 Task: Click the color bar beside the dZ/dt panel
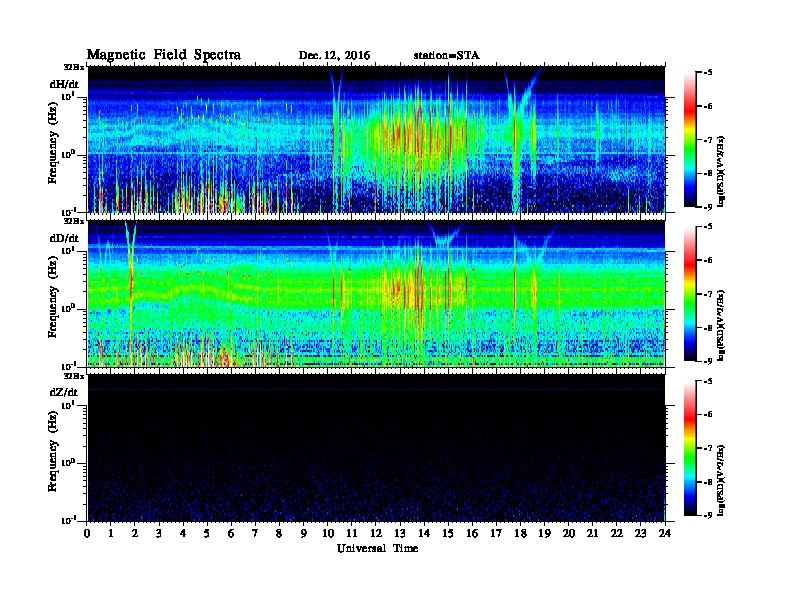coord(690,448)
